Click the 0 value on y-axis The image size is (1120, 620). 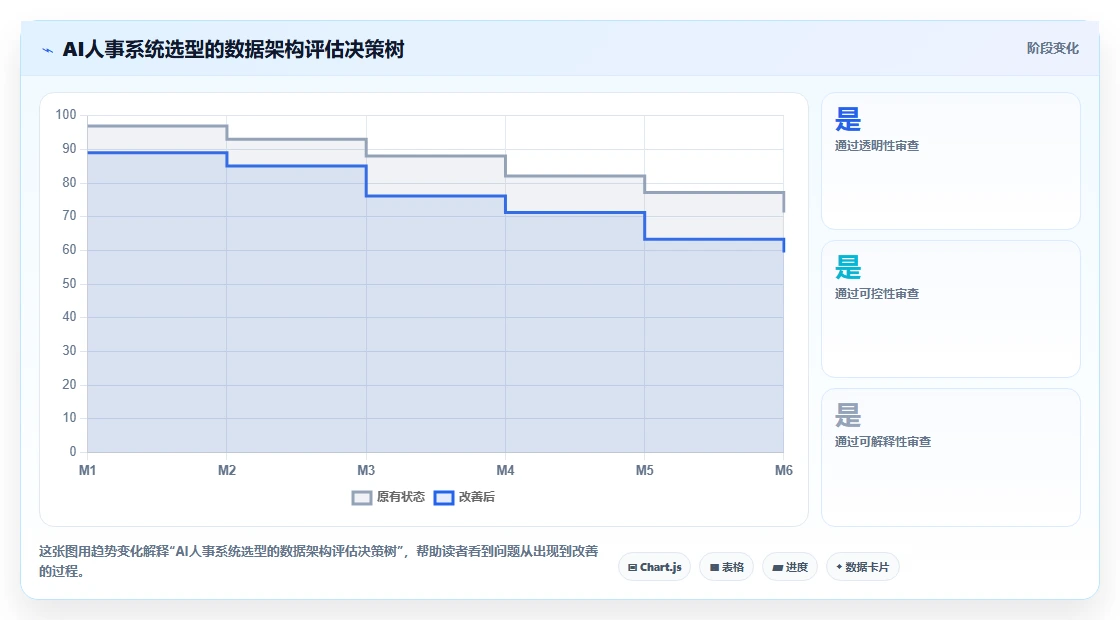click(73, 451)
